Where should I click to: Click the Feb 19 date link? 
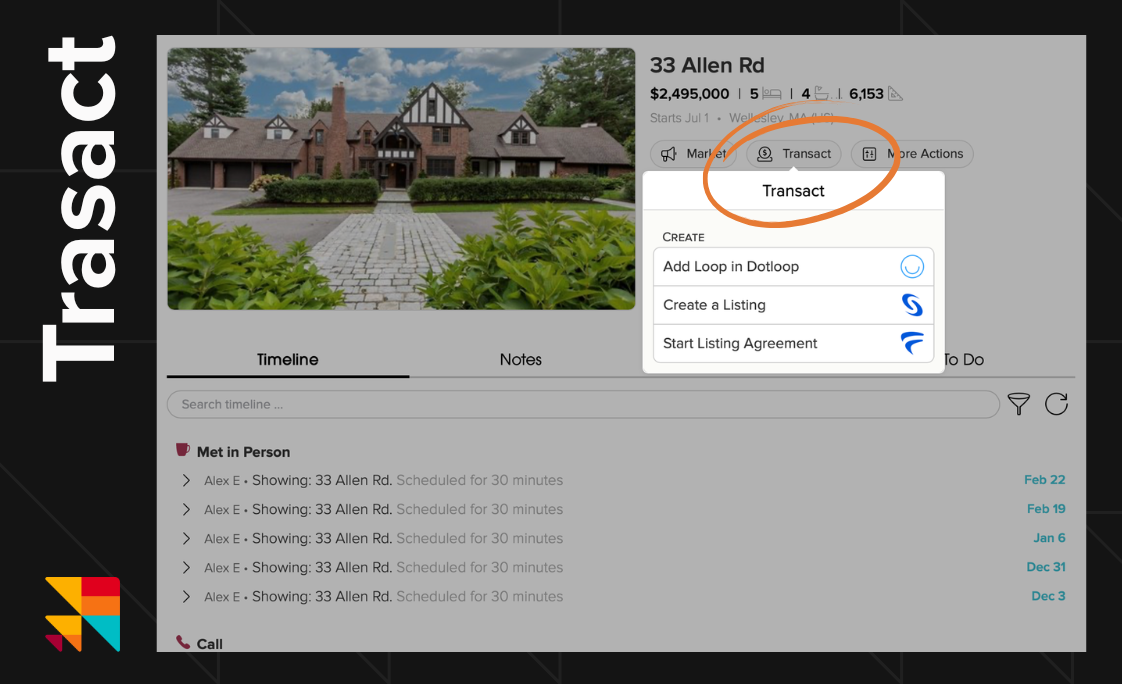[1044, 508]
